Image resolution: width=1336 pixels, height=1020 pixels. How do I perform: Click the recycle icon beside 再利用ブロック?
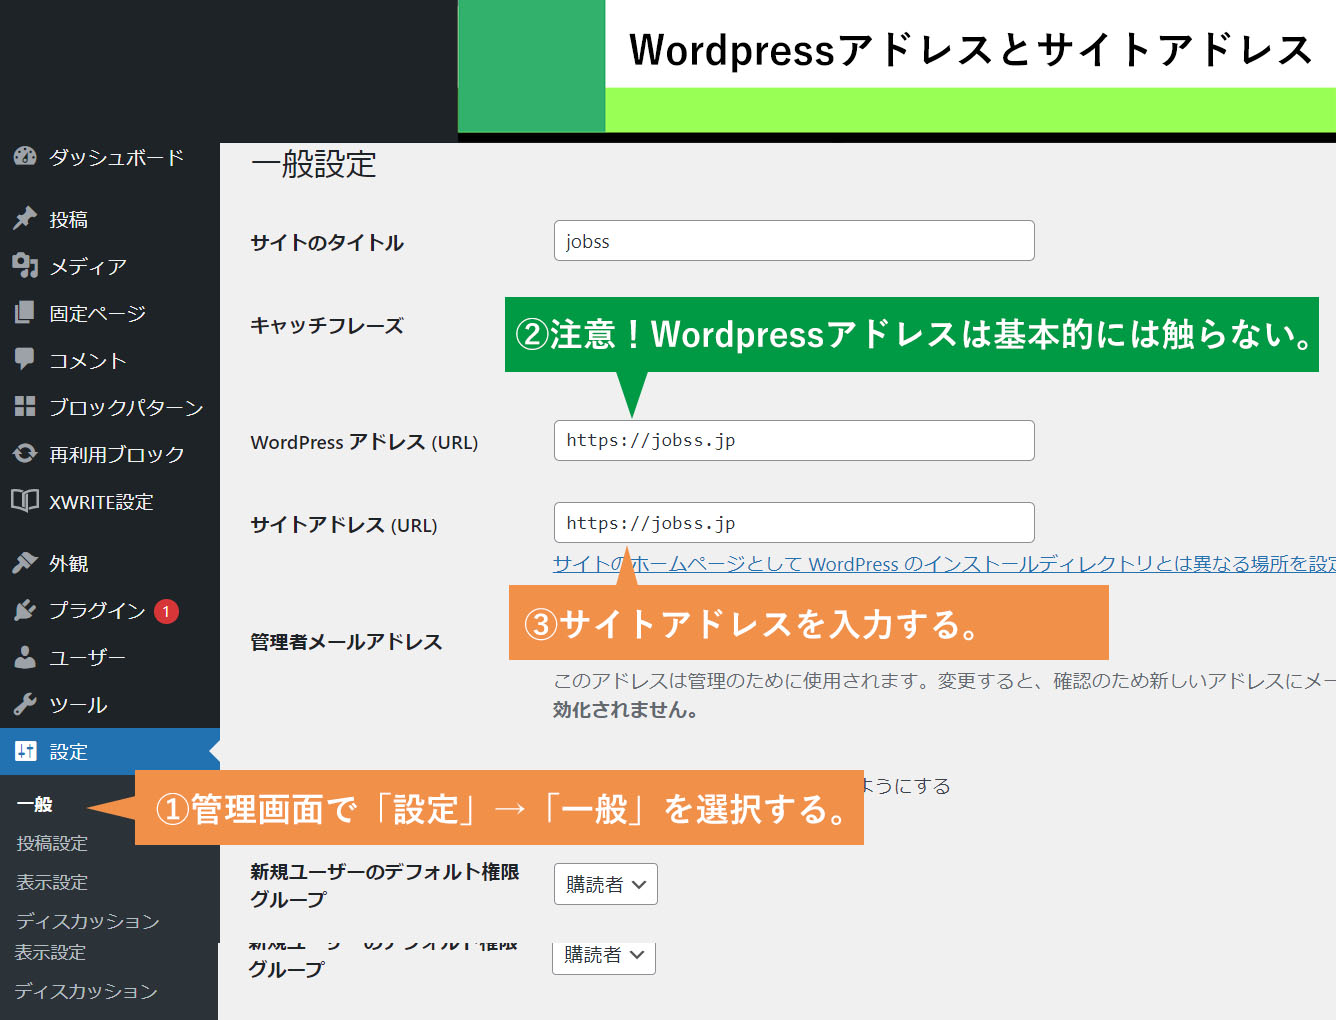point(25,453)
